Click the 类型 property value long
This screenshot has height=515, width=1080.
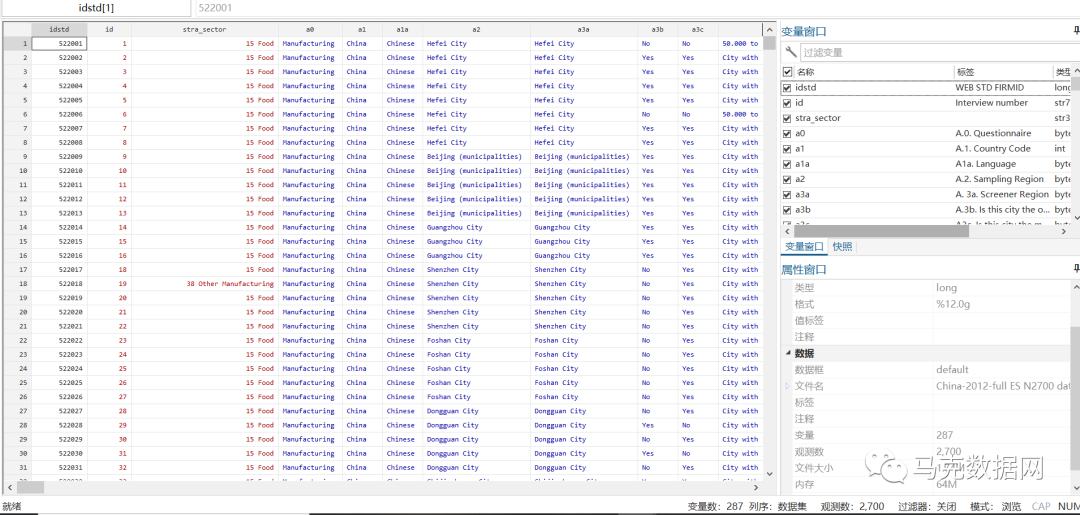click(946, 287)
